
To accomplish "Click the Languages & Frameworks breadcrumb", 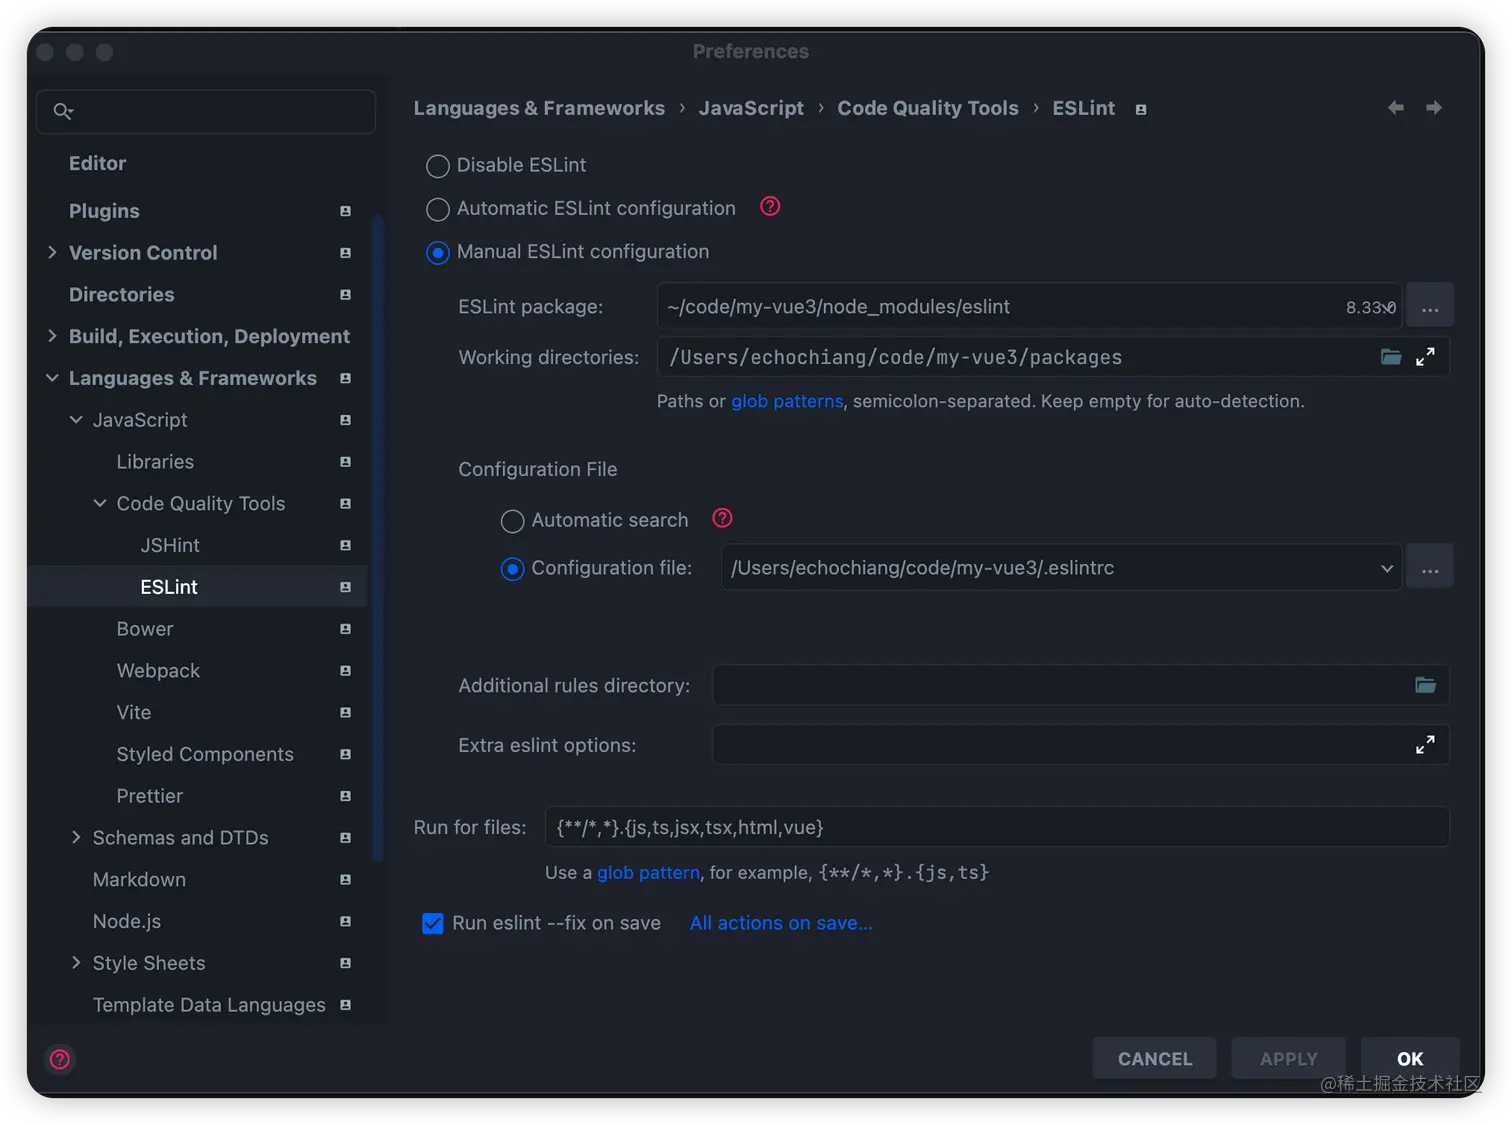I will tap(539, 108).
